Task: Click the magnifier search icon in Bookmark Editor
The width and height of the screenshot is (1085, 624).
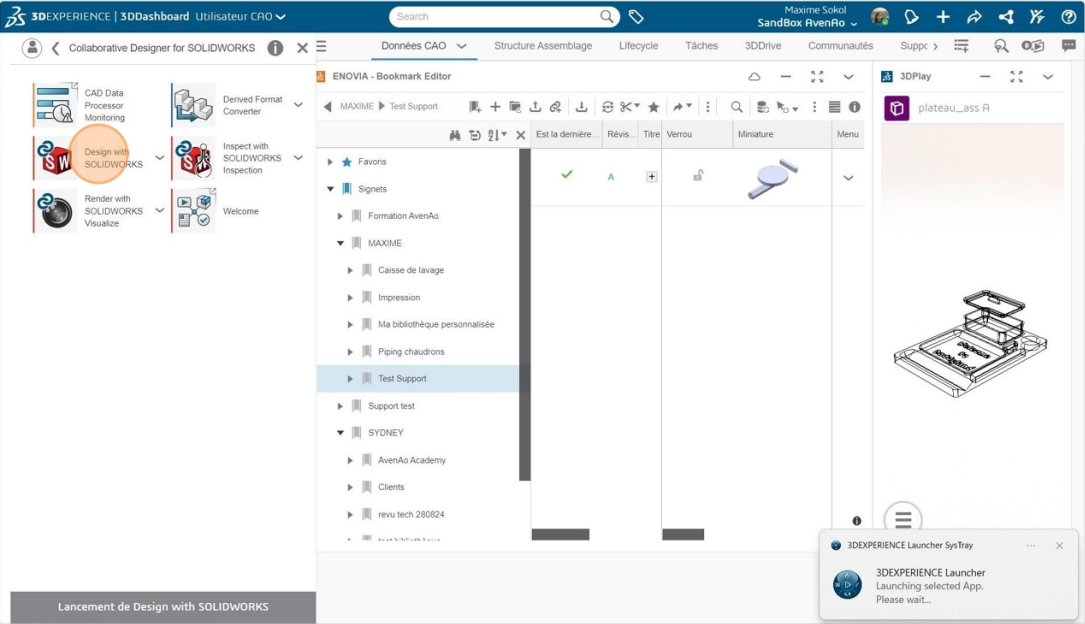Action: pos(736,107)
